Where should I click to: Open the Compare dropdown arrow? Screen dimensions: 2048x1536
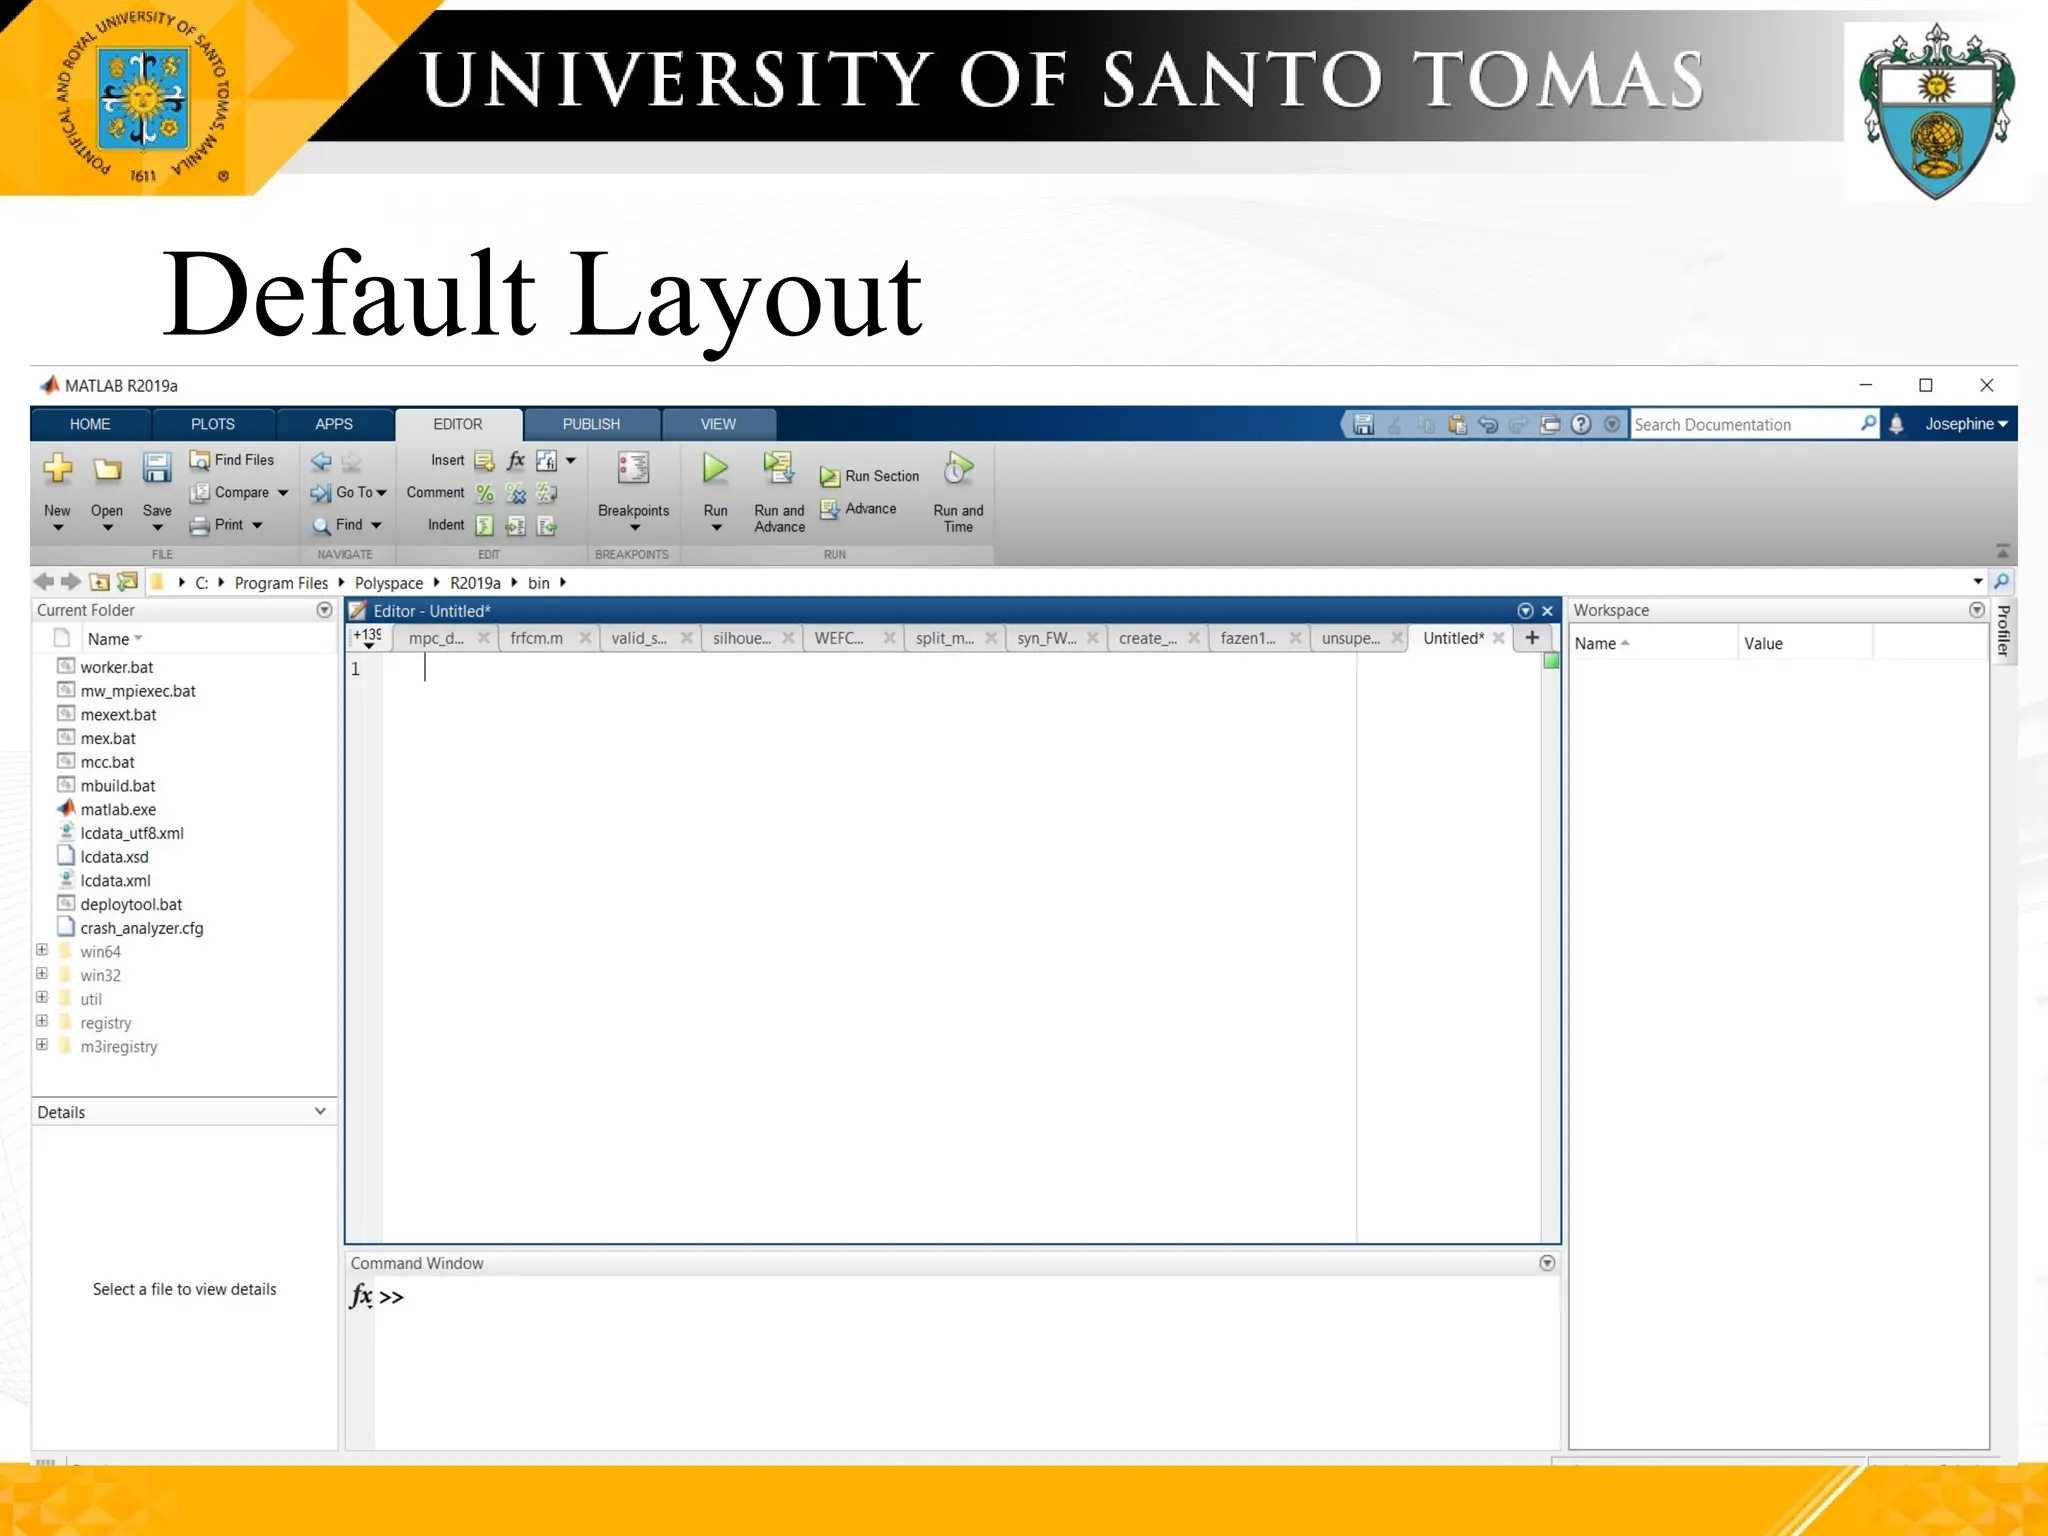(283, 493)
